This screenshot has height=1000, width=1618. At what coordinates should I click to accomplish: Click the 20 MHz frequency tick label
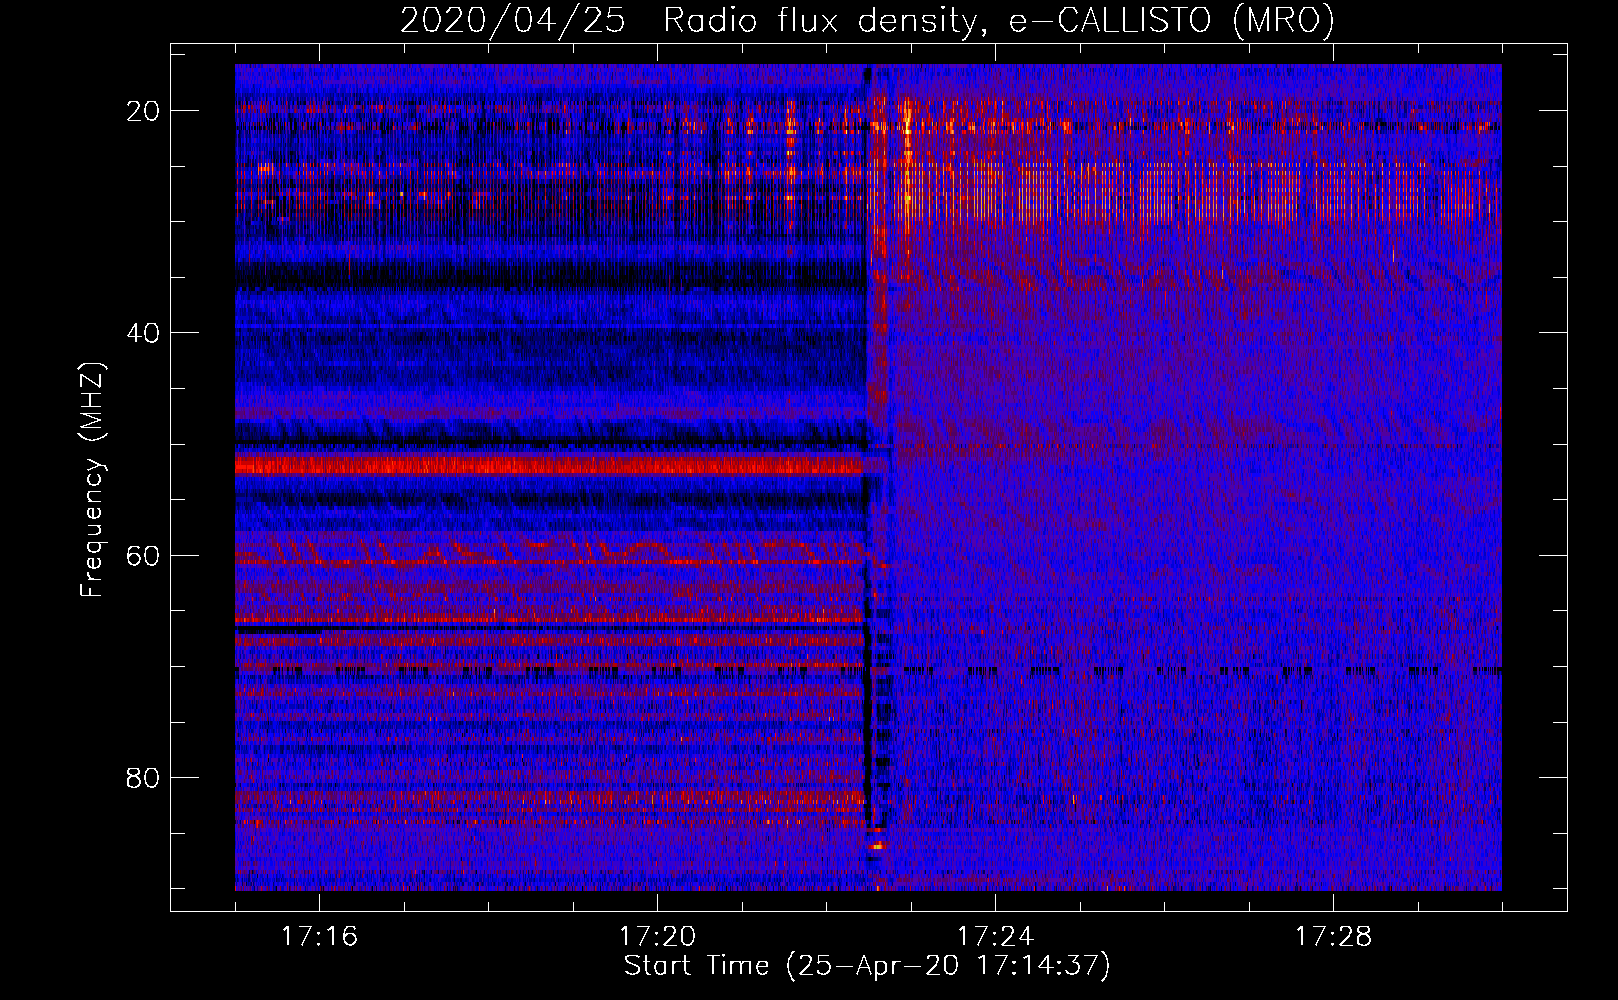click(x=144, y=111)
